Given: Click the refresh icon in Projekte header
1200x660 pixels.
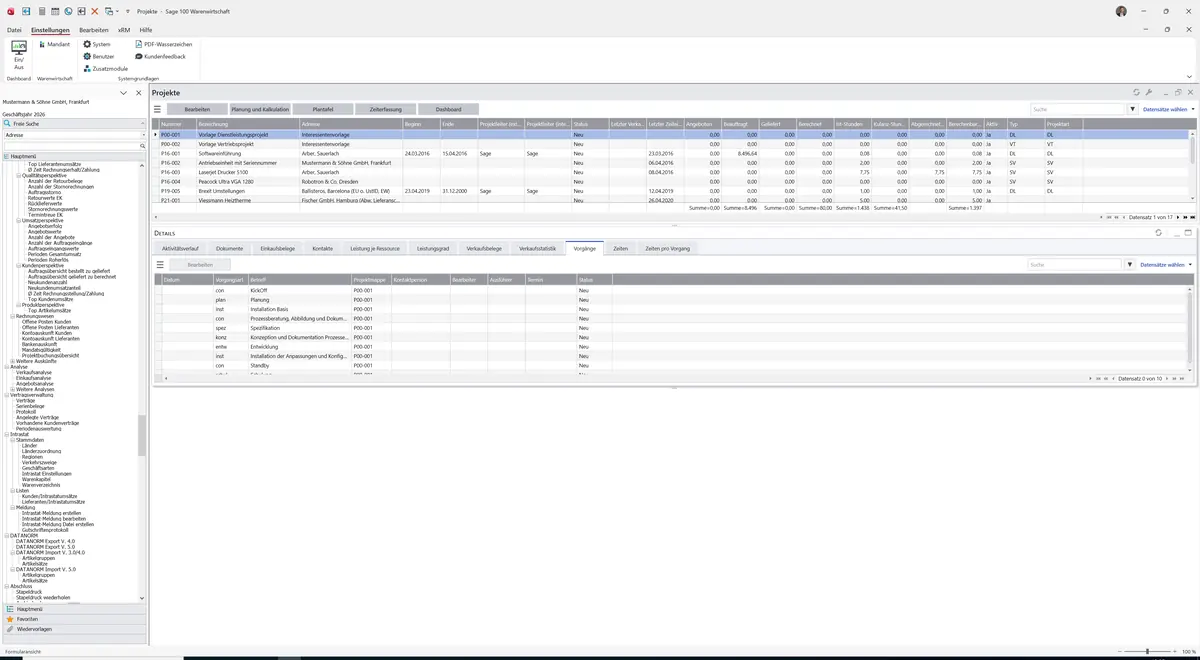Looking at the screenshot, I should [1136, 92].
